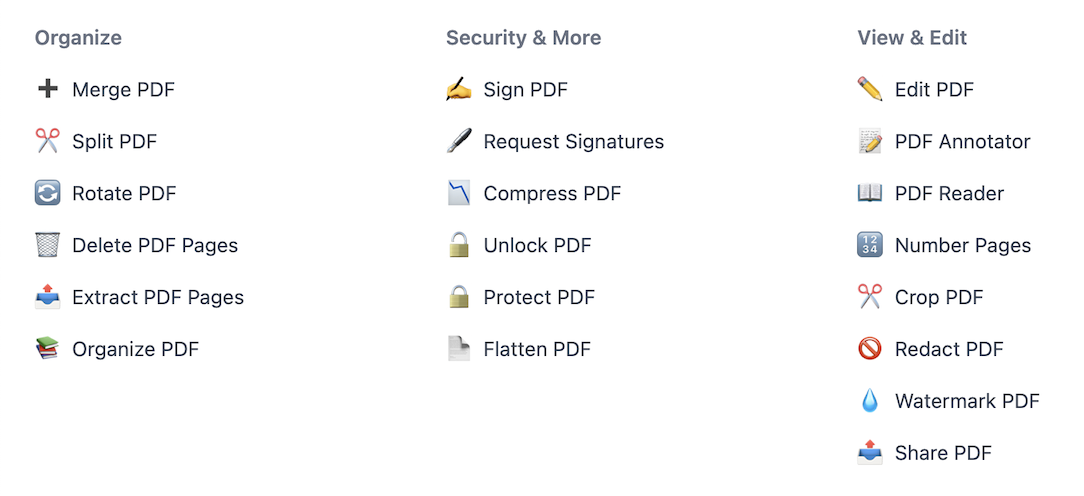Click the plus icon beside Merge PDF
This screenshot has width=1084, height=496.
point(47,89)
